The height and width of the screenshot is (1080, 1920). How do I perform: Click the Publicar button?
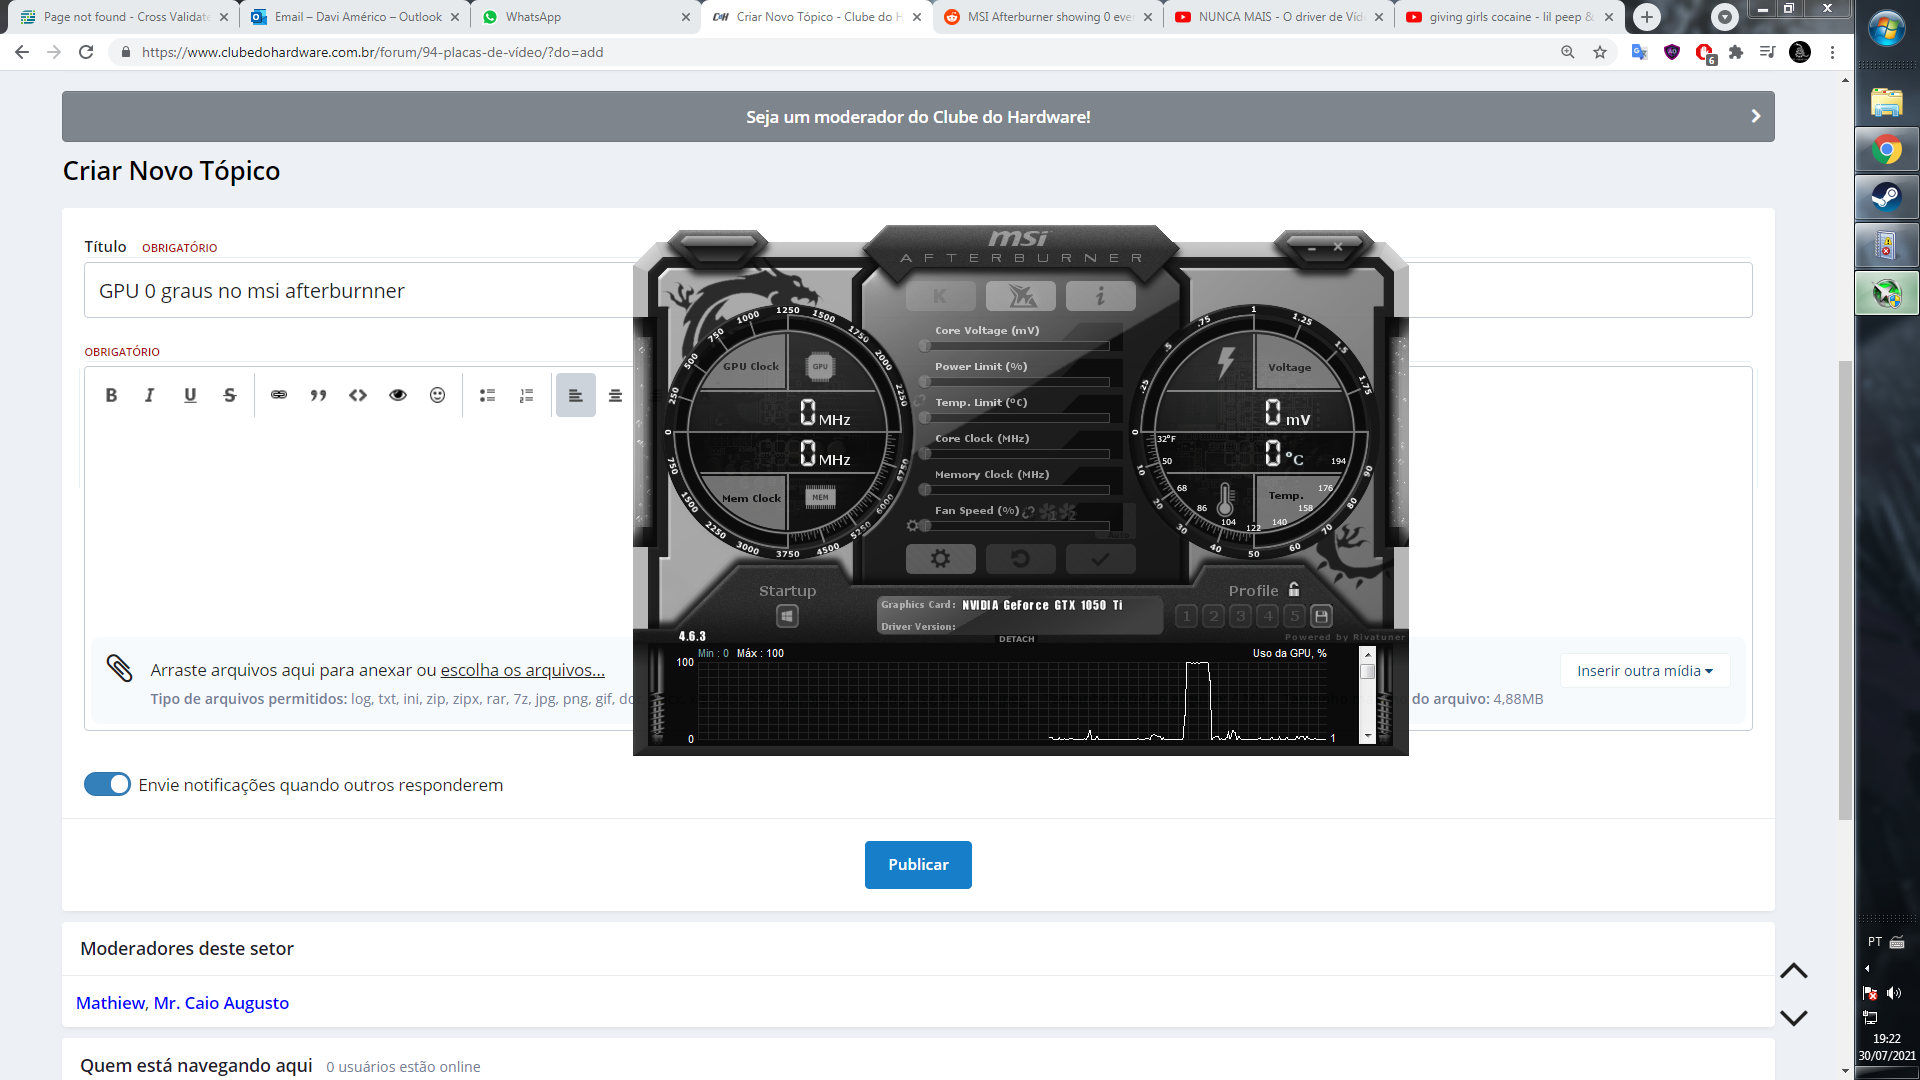tap(918, 864)
